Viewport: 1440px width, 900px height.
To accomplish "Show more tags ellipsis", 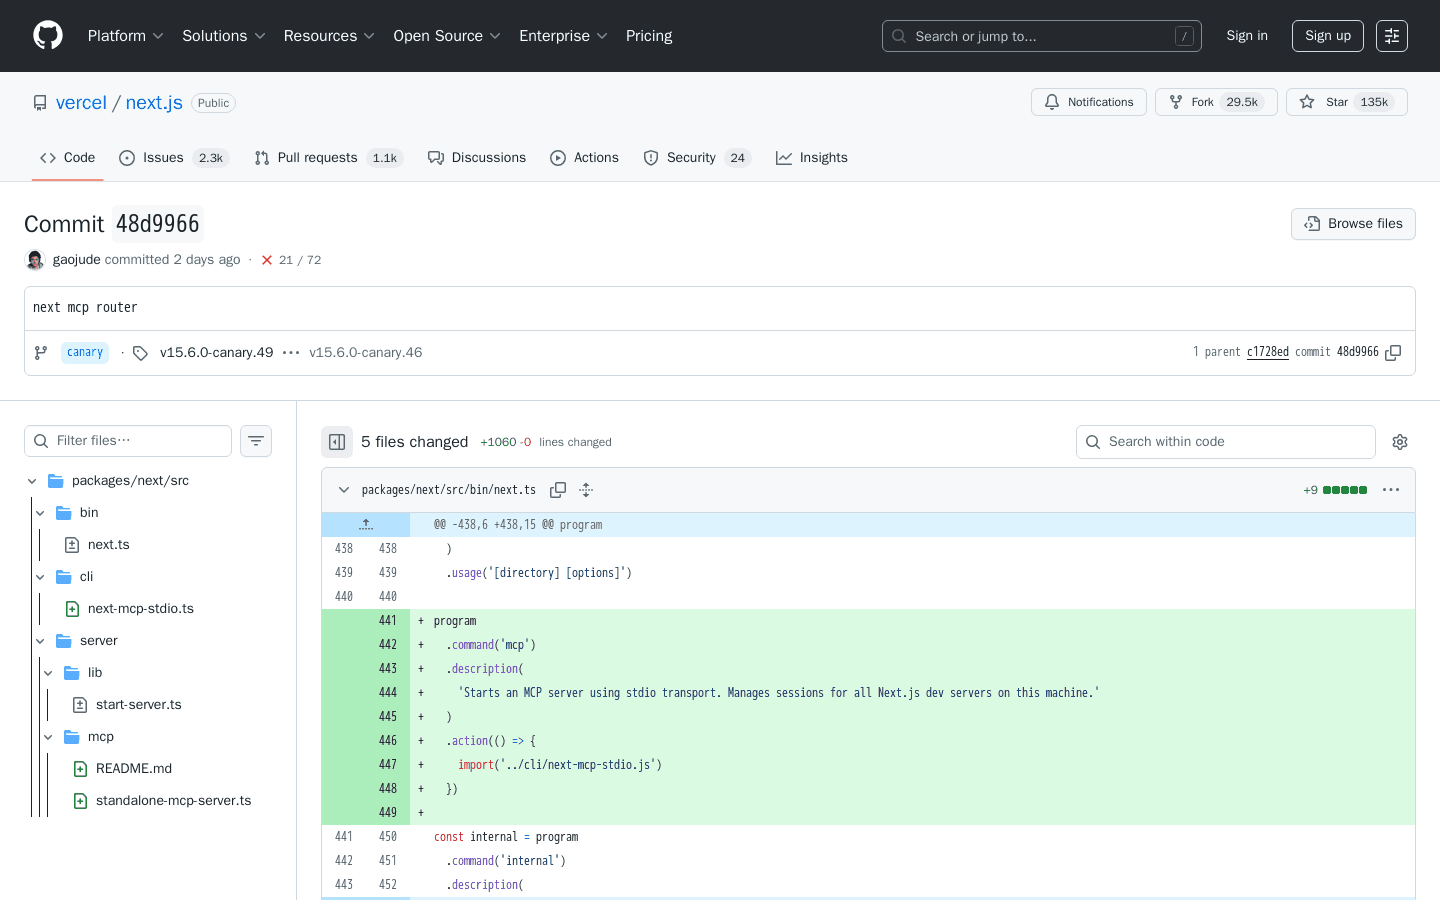I will pos(291,352).
